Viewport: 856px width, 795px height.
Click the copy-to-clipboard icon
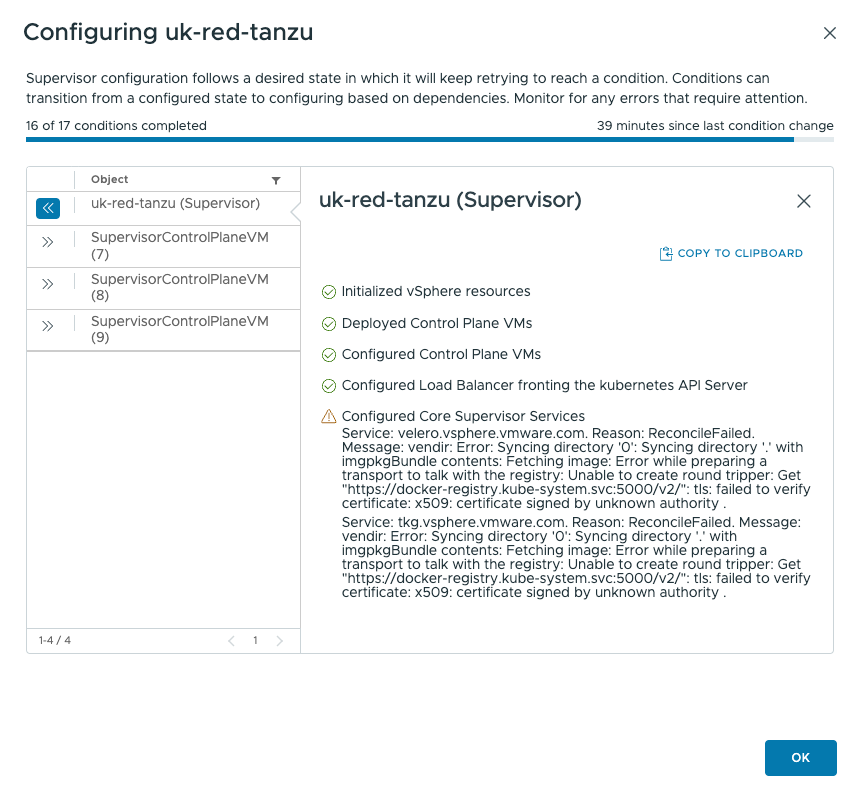click(x=665, y=253)
